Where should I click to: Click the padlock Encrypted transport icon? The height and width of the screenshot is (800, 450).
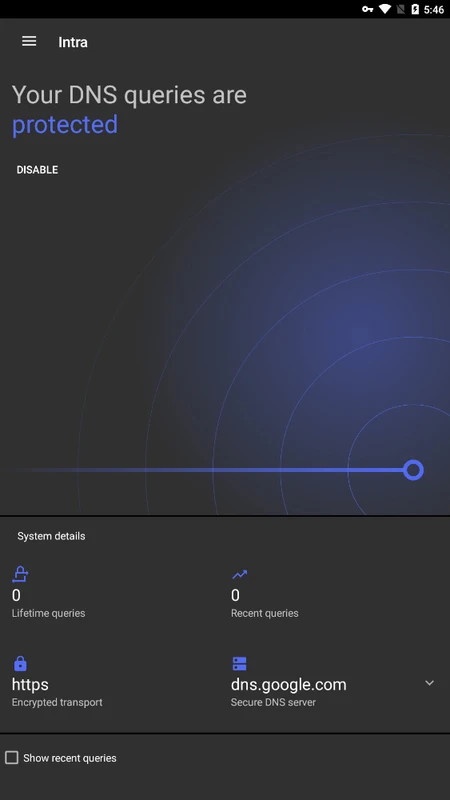coord(20,664)
